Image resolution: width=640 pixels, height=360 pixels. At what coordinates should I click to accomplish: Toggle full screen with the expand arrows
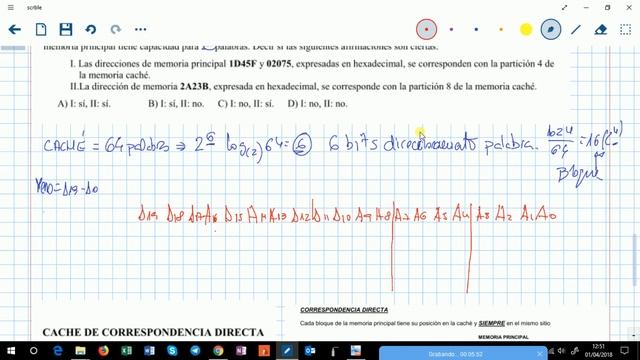(564, 7)
